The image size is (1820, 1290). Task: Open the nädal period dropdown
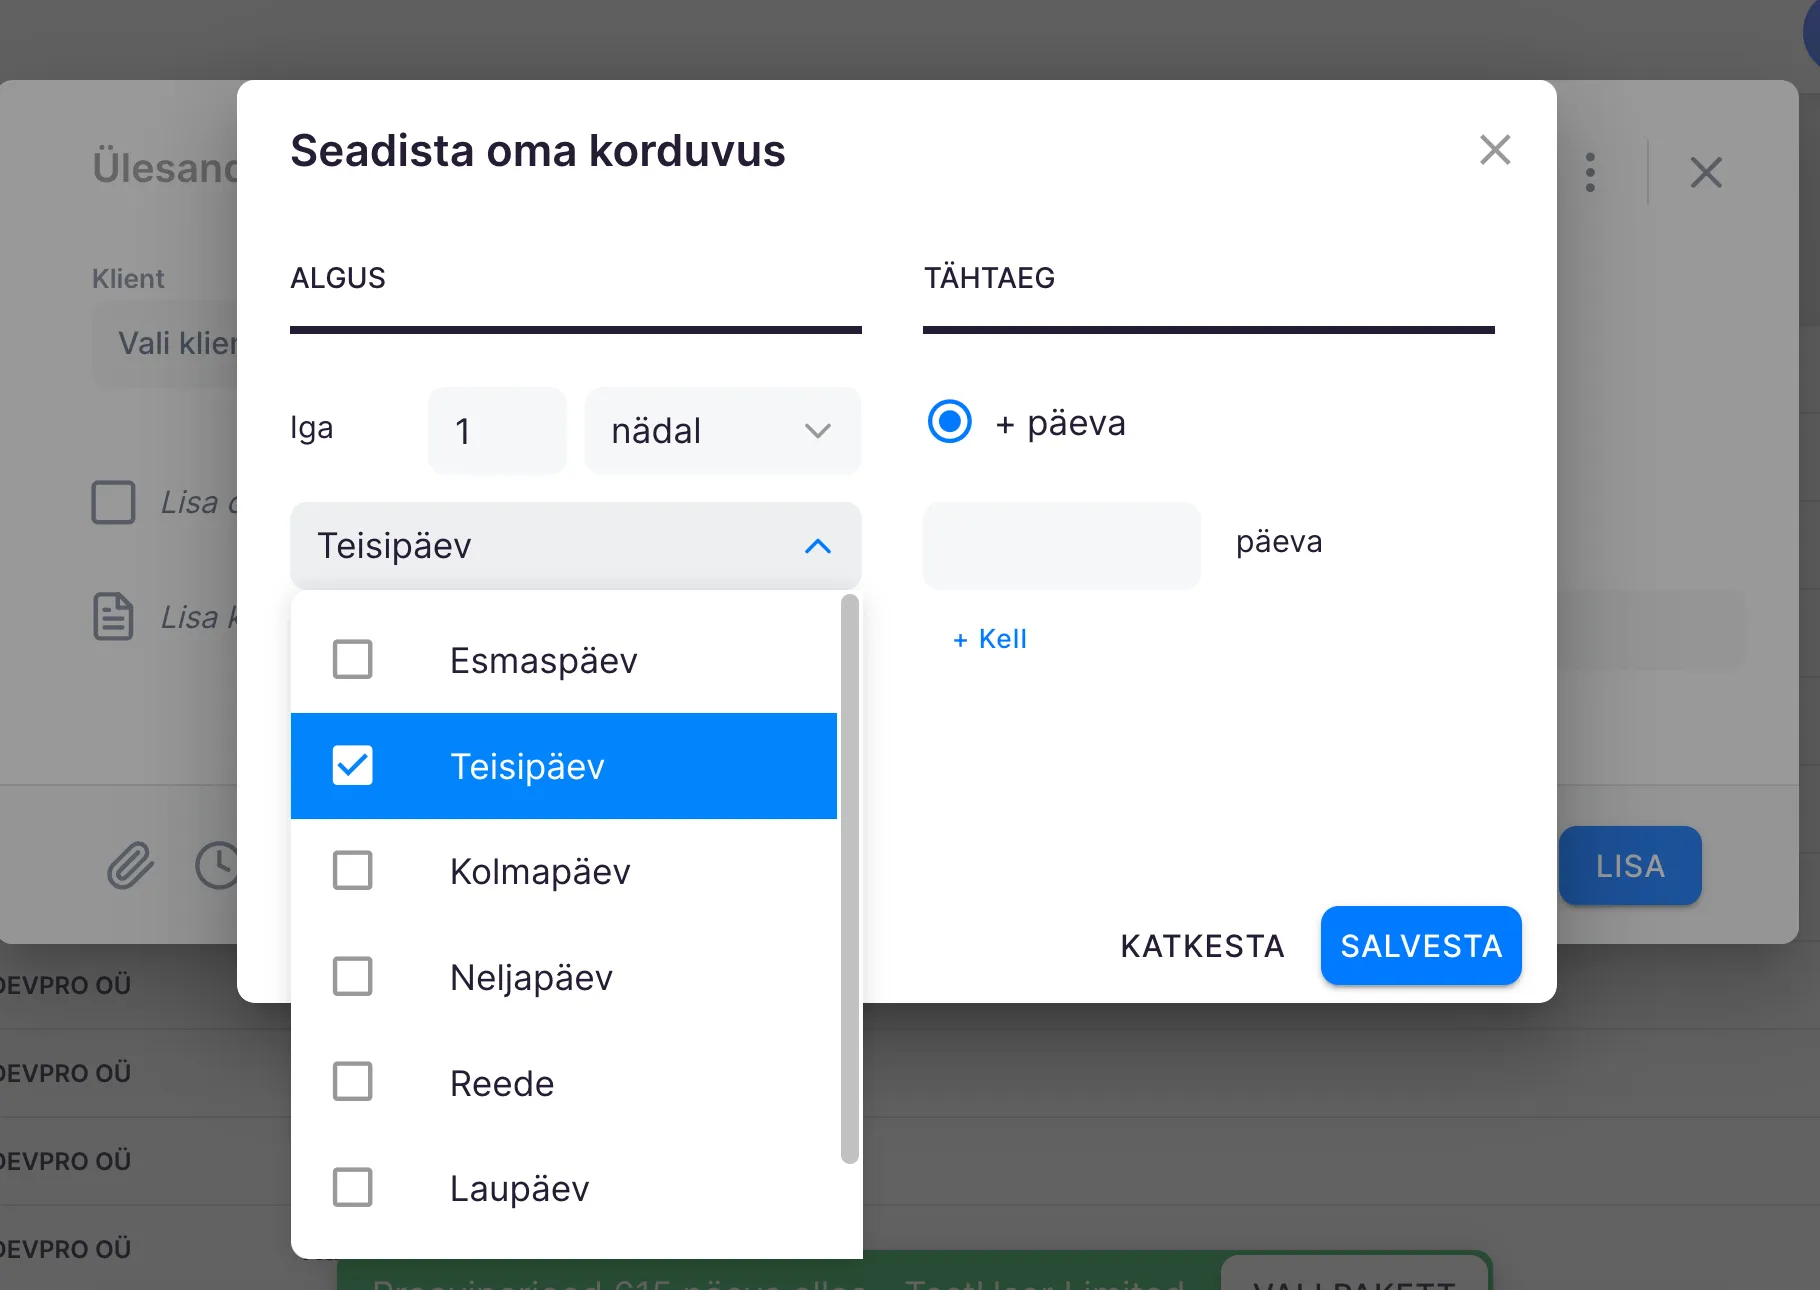point(722,431)
